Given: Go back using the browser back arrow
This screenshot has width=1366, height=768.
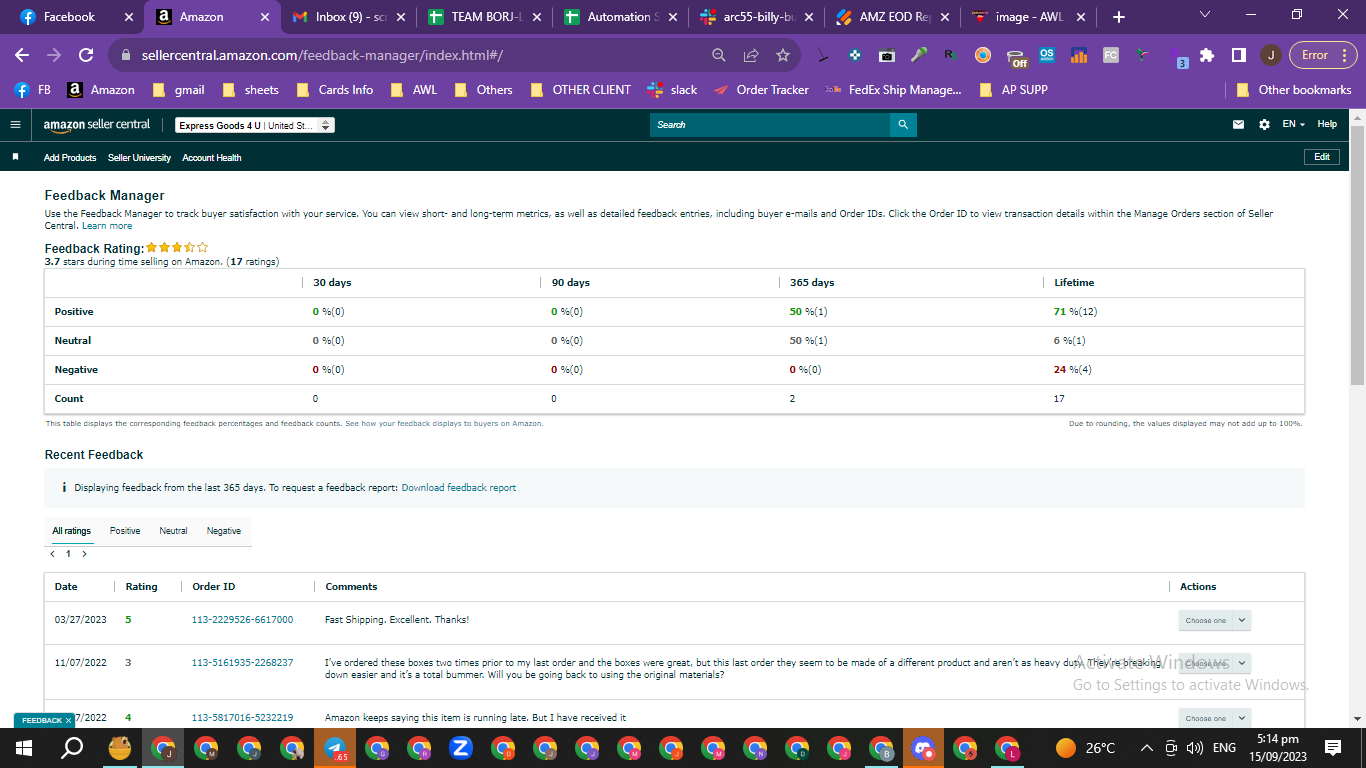Looking at the screenshot, I should (22, 55).
